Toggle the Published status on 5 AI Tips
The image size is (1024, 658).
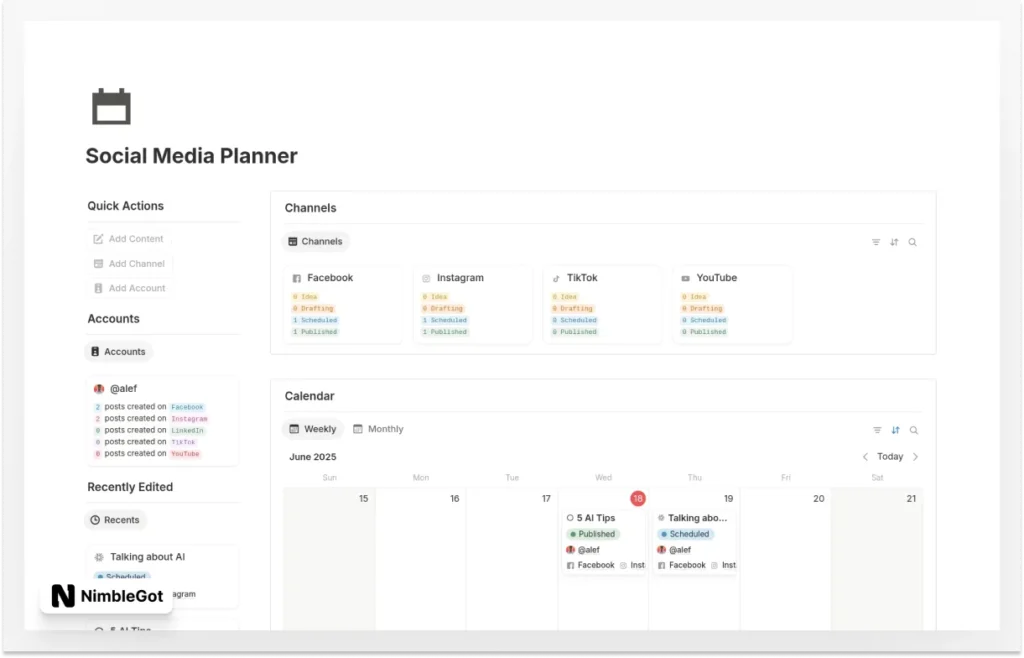592,534
